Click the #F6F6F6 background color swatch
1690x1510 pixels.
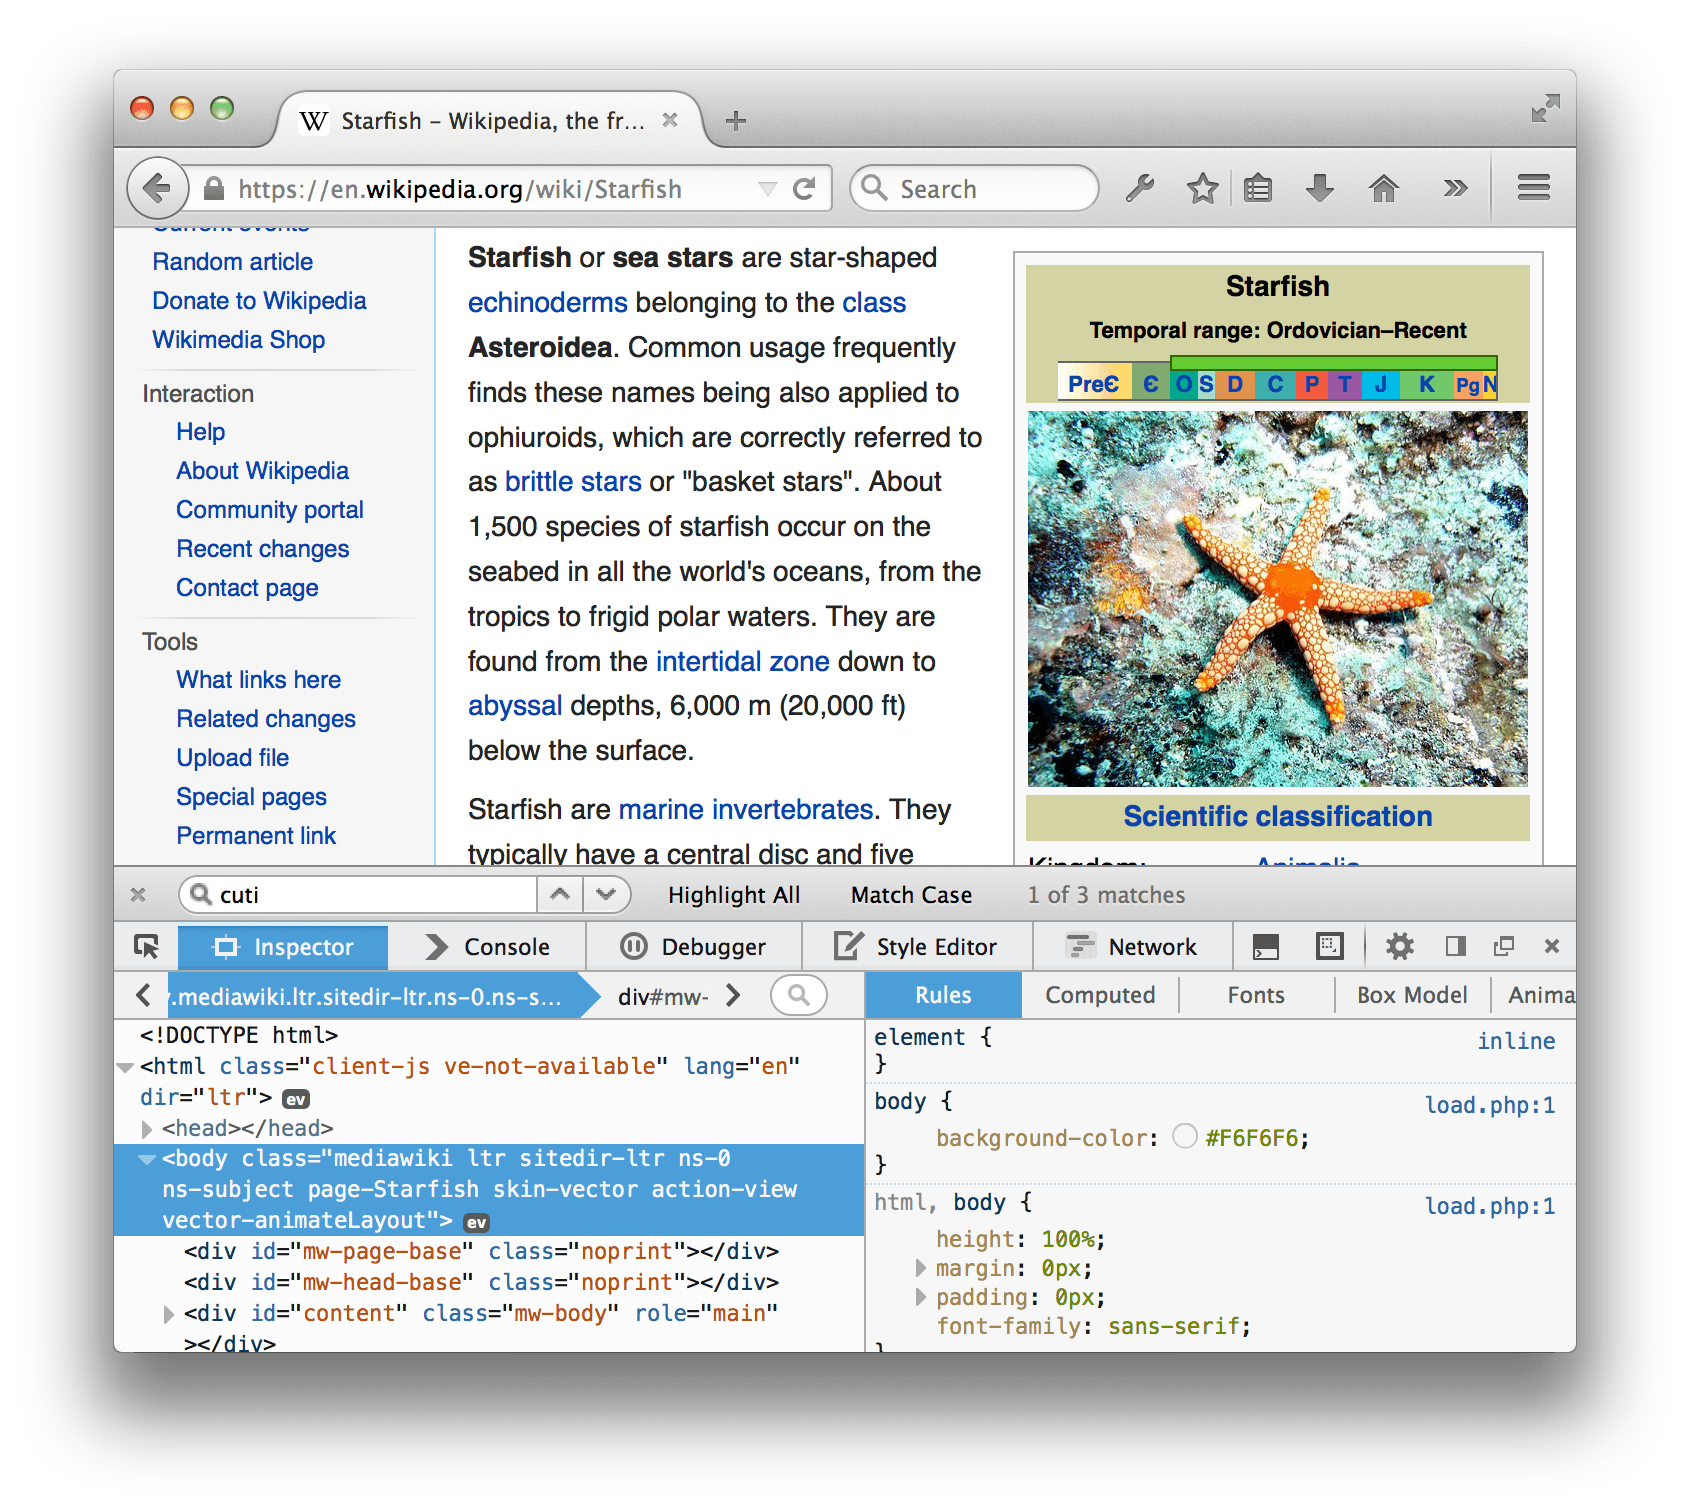tap(1185, 1137)
